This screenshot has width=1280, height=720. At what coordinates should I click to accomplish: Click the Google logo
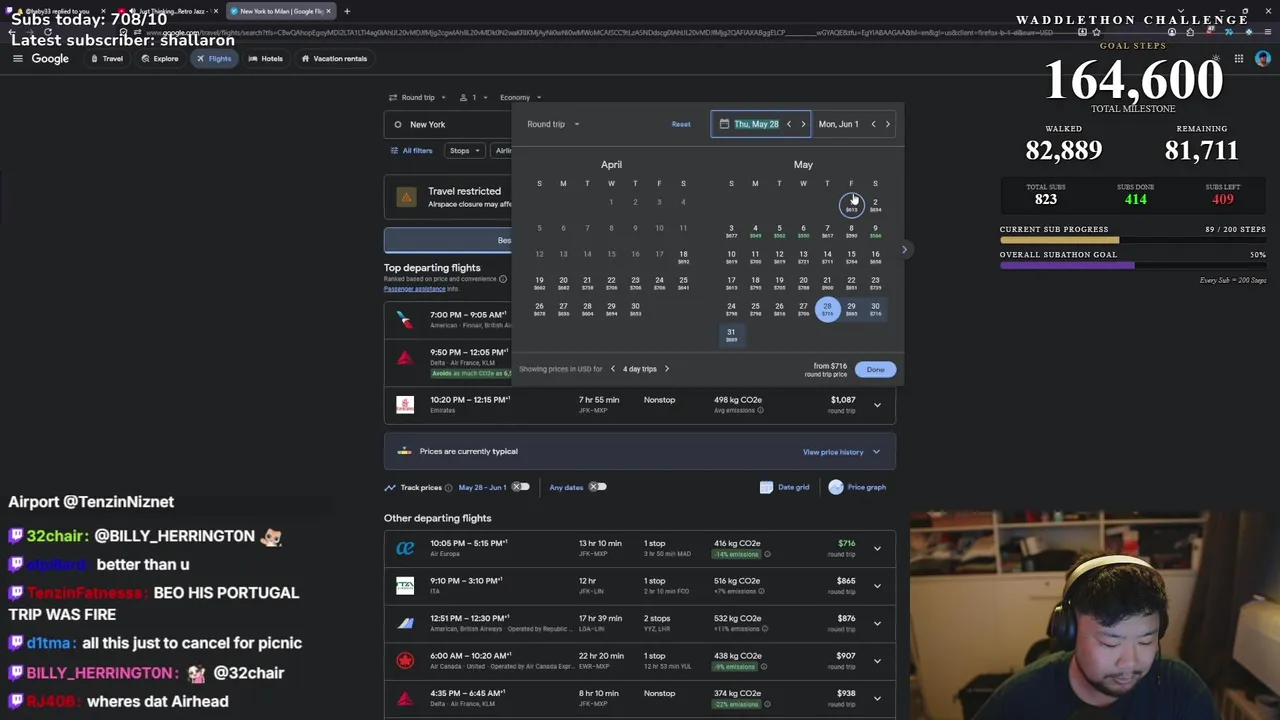50,58
